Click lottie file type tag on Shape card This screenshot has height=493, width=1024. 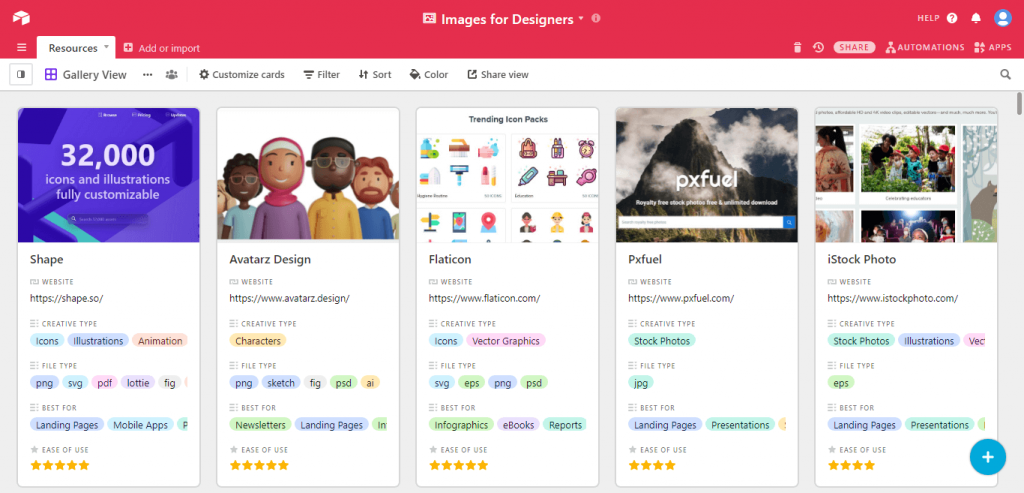point(138,383)
